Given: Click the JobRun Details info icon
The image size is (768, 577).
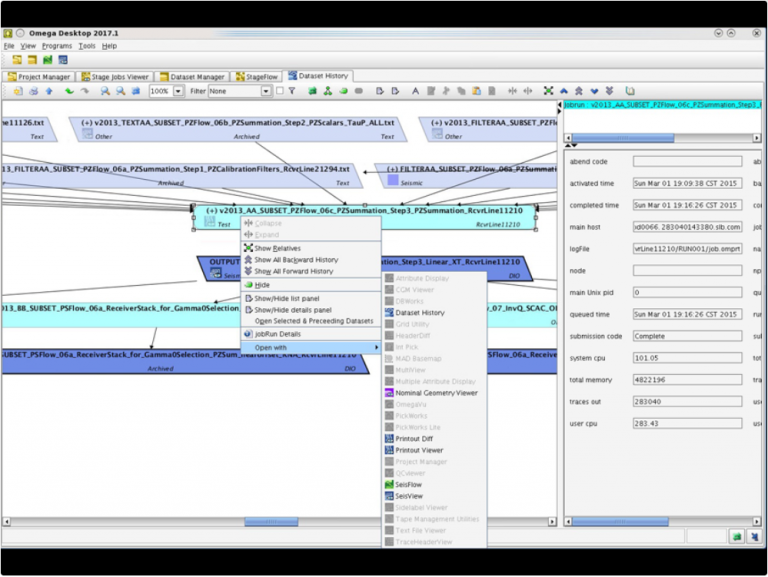Looking at the screenshot, I should (248, 334).
